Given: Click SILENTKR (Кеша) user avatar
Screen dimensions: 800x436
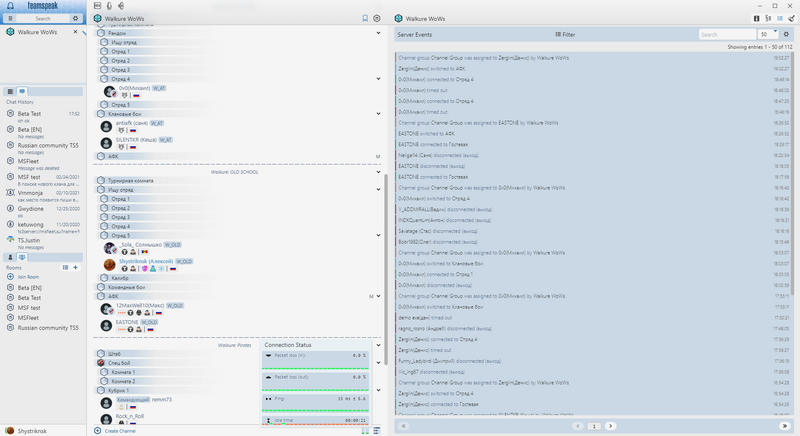Looking at the screenshot, I should [x=106, y=143].
